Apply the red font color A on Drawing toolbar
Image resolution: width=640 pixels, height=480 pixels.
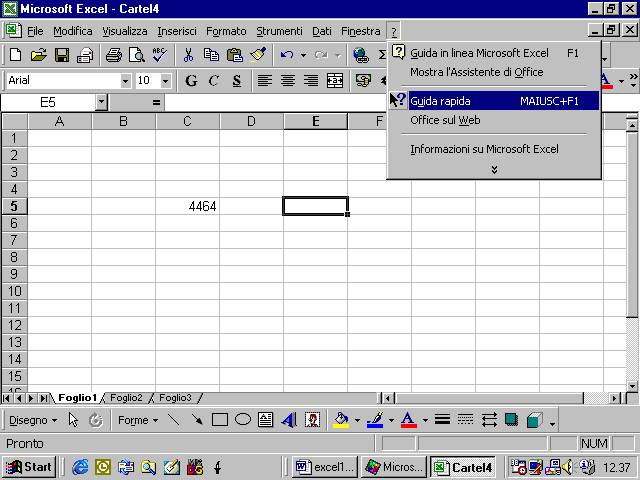(409, 420)
